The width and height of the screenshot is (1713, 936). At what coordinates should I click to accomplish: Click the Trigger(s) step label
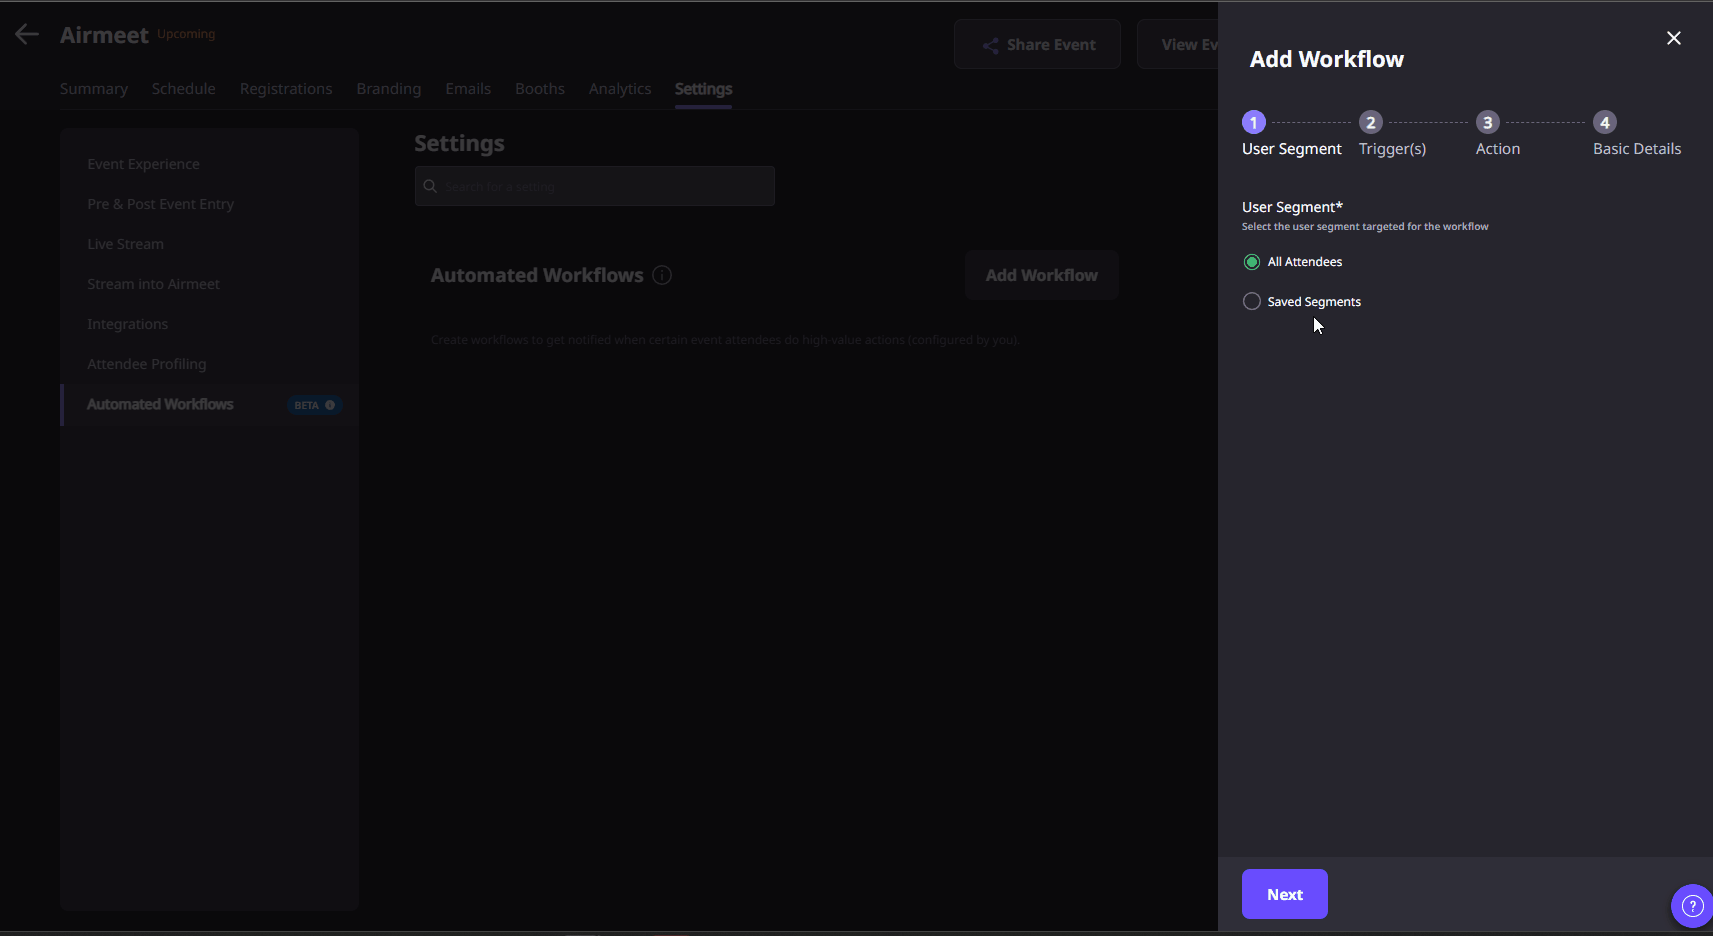1392,149
